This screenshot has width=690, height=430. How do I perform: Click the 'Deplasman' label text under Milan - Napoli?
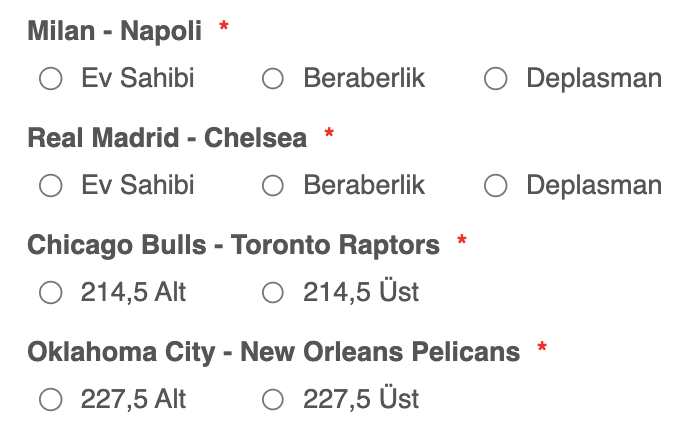point(594,79)
